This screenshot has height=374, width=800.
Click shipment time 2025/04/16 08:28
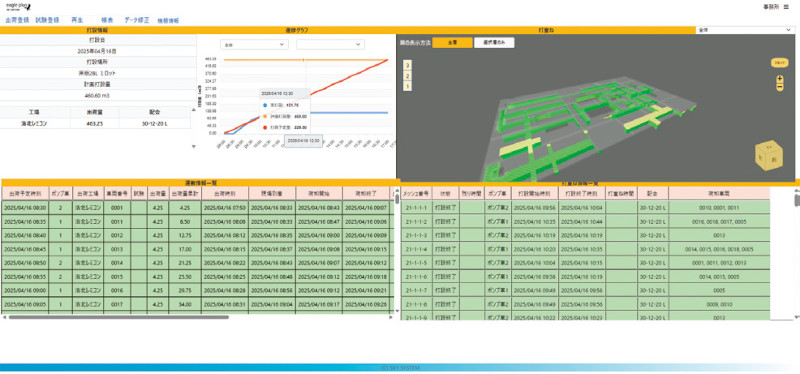[x=225, y=290]
